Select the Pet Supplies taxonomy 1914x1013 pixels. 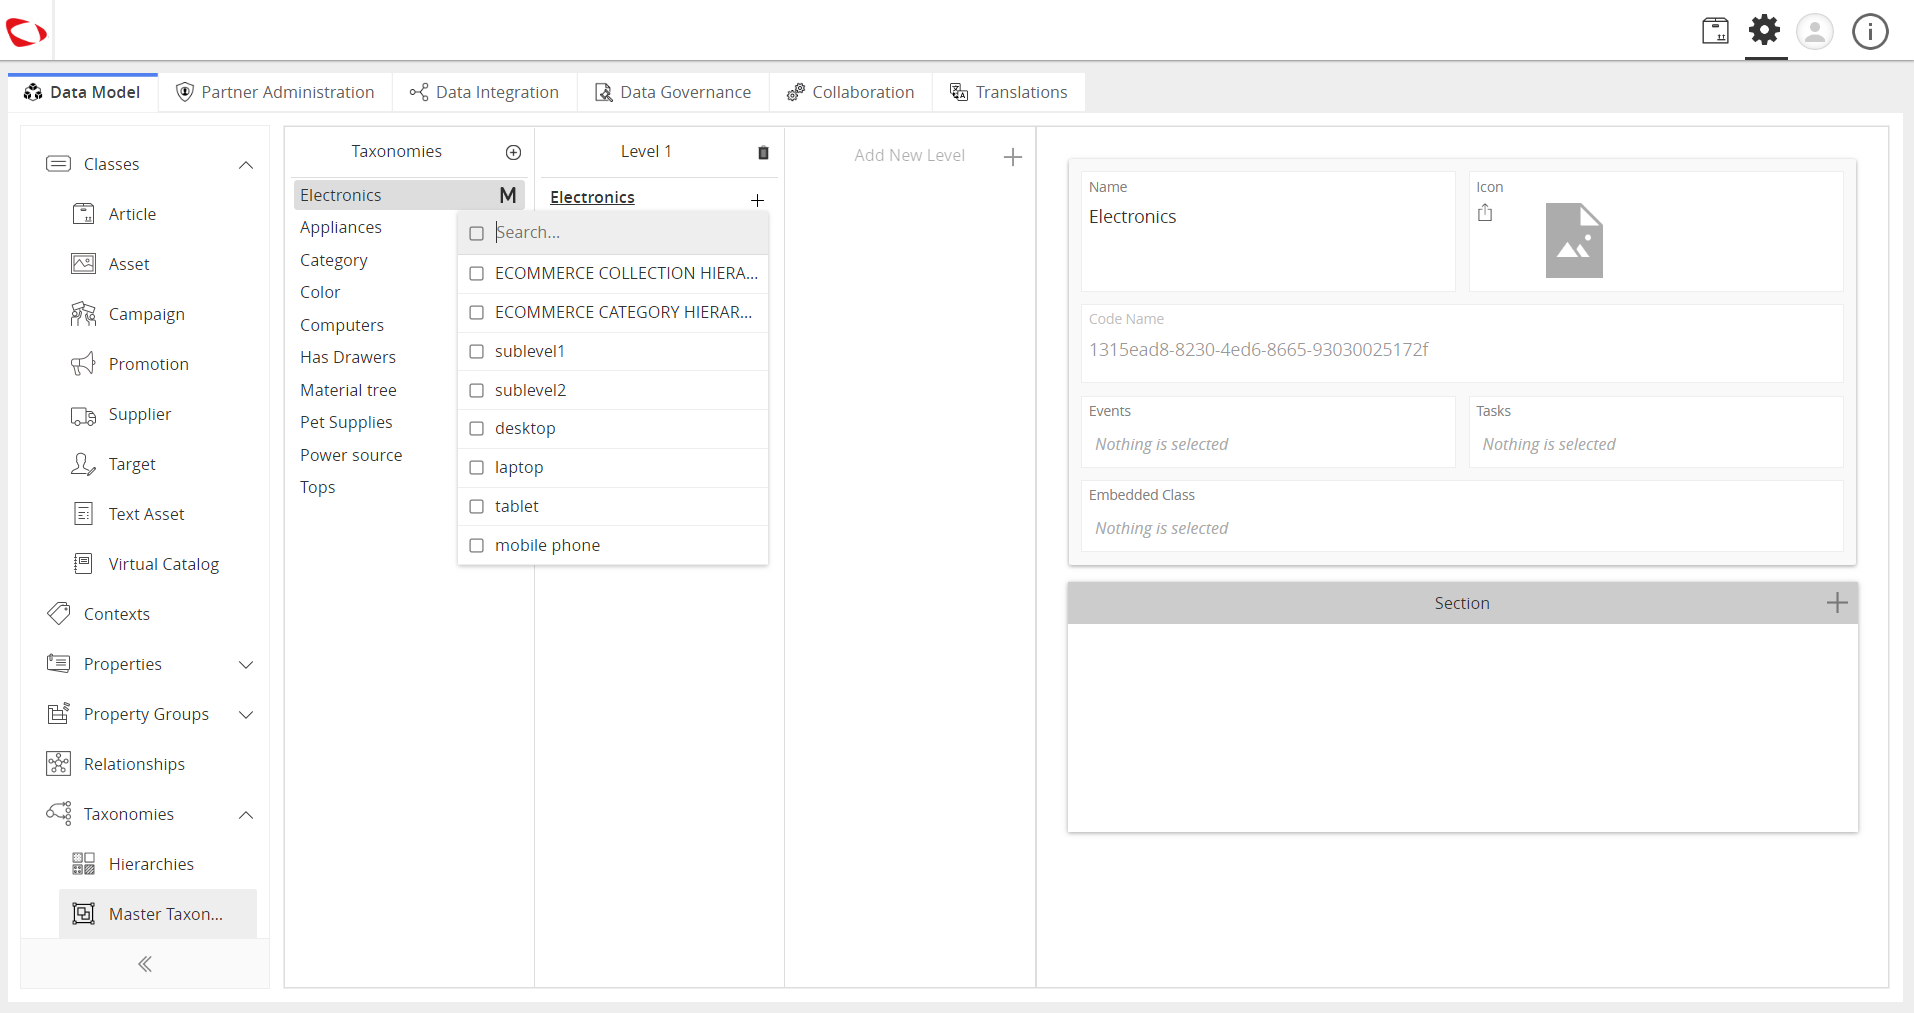pos(346,422)
